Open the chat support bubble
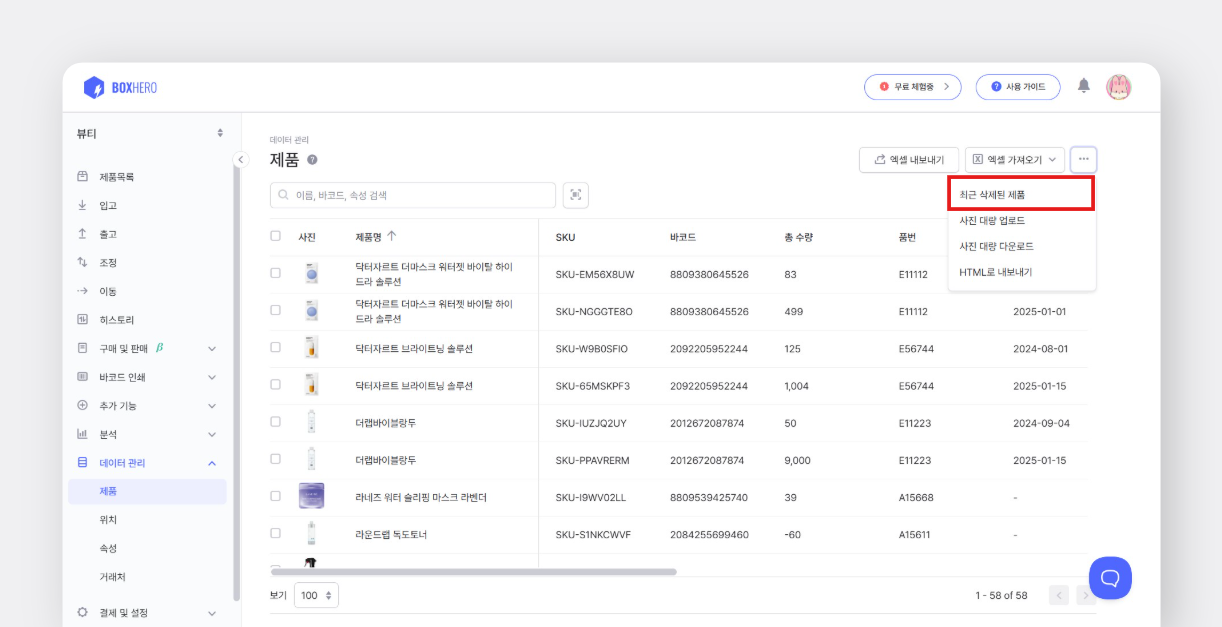1222x627 pixels. click(x=1110, y=578)
